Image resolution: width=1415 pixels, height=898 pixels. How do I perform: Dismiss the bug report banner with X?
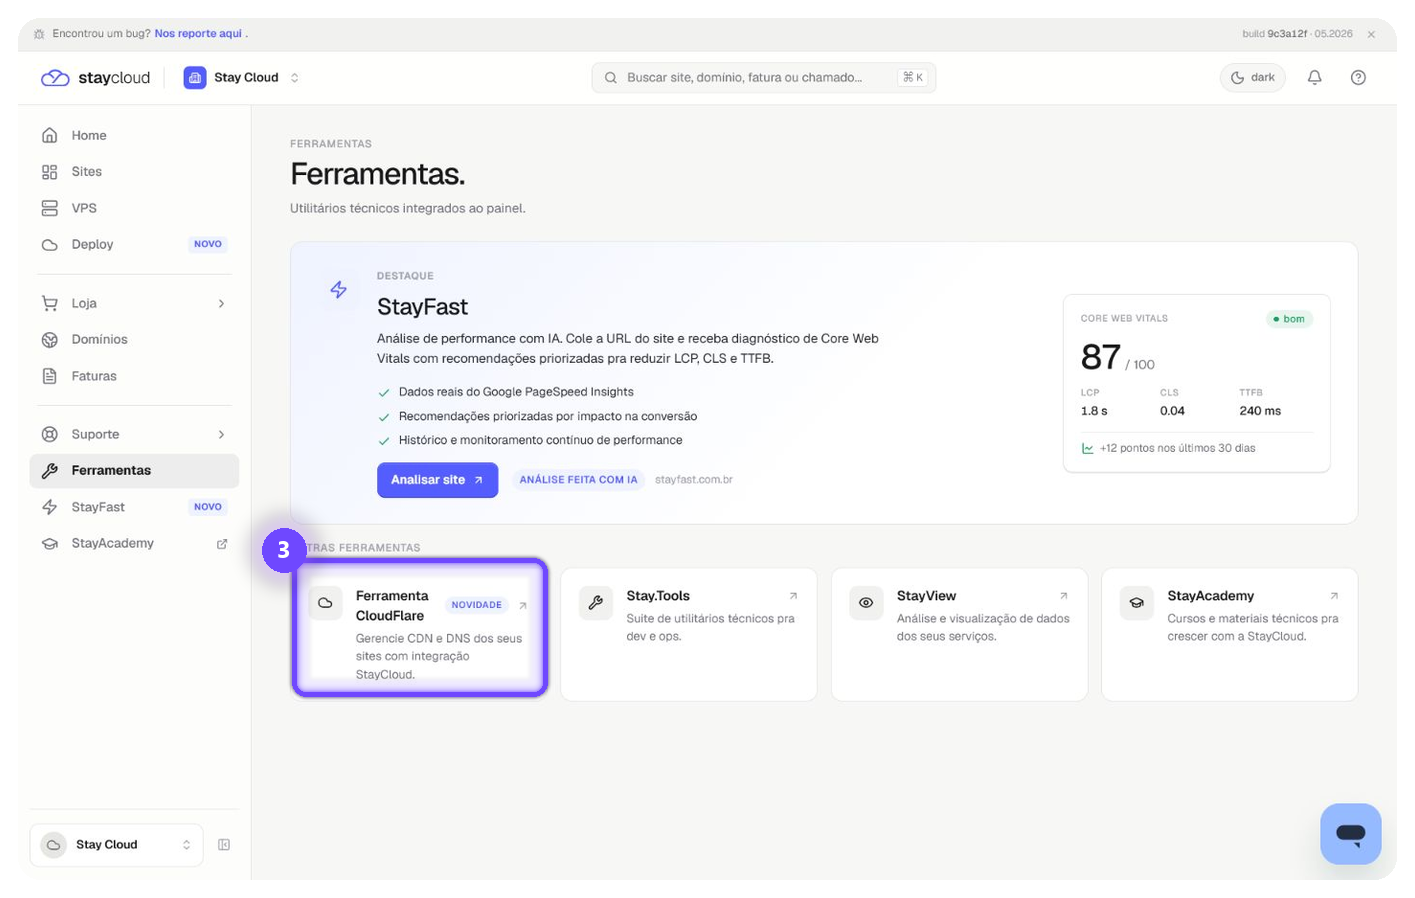coord(1371,34)
